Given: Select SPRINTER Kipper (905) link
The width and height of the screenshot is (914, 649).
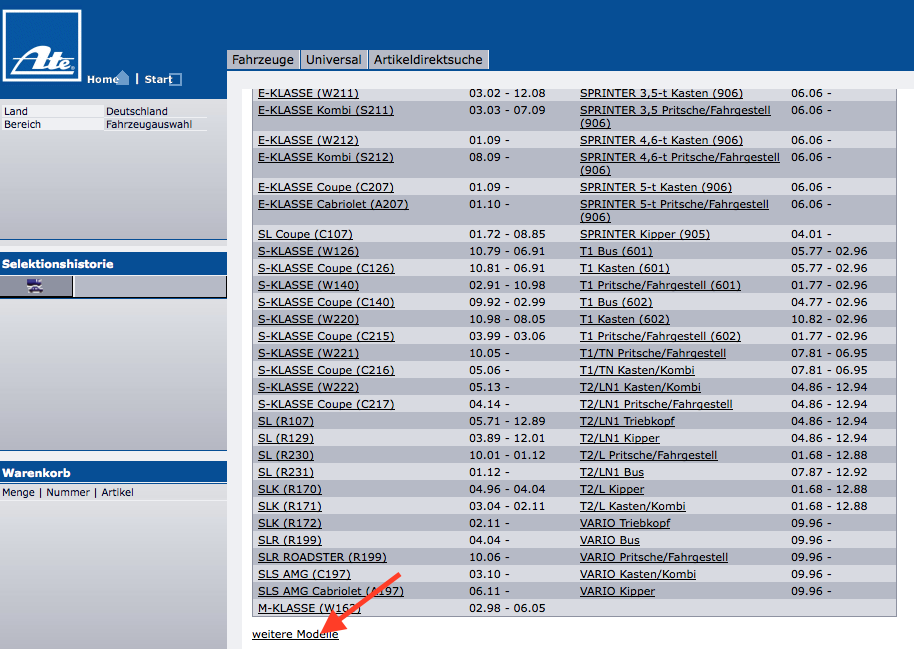Looking at the screenshot, I should tap(644, 234).
